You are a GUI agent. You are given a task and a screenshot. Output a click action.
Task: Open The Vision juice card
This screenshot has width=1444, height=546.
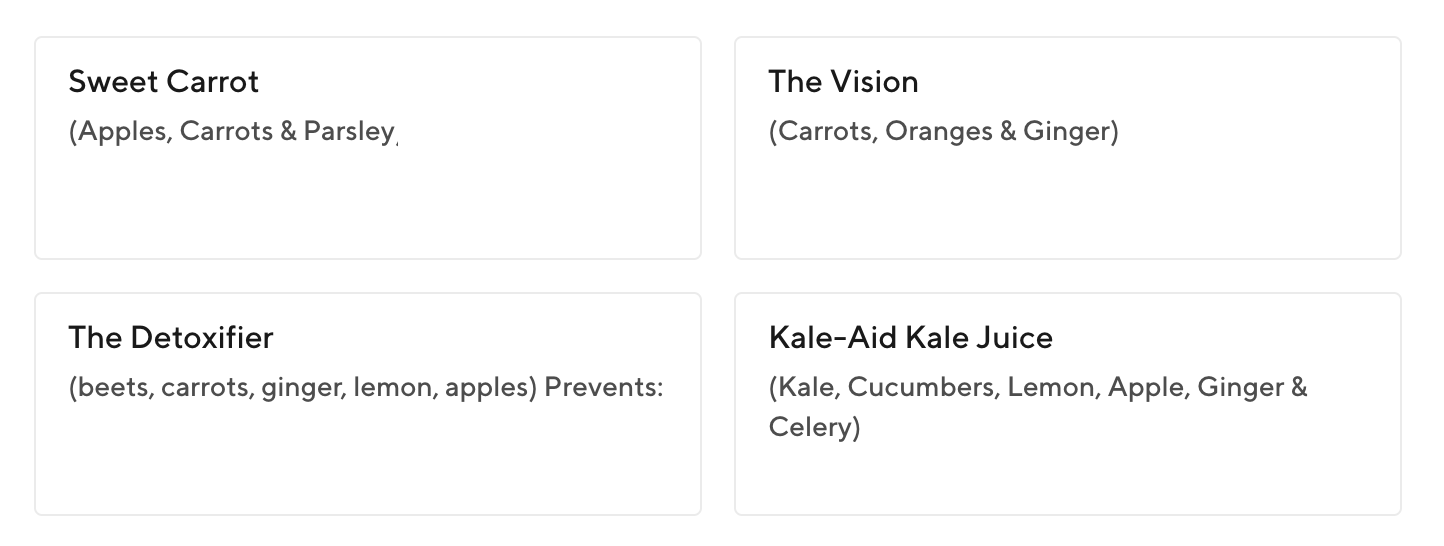[1068, 148]
